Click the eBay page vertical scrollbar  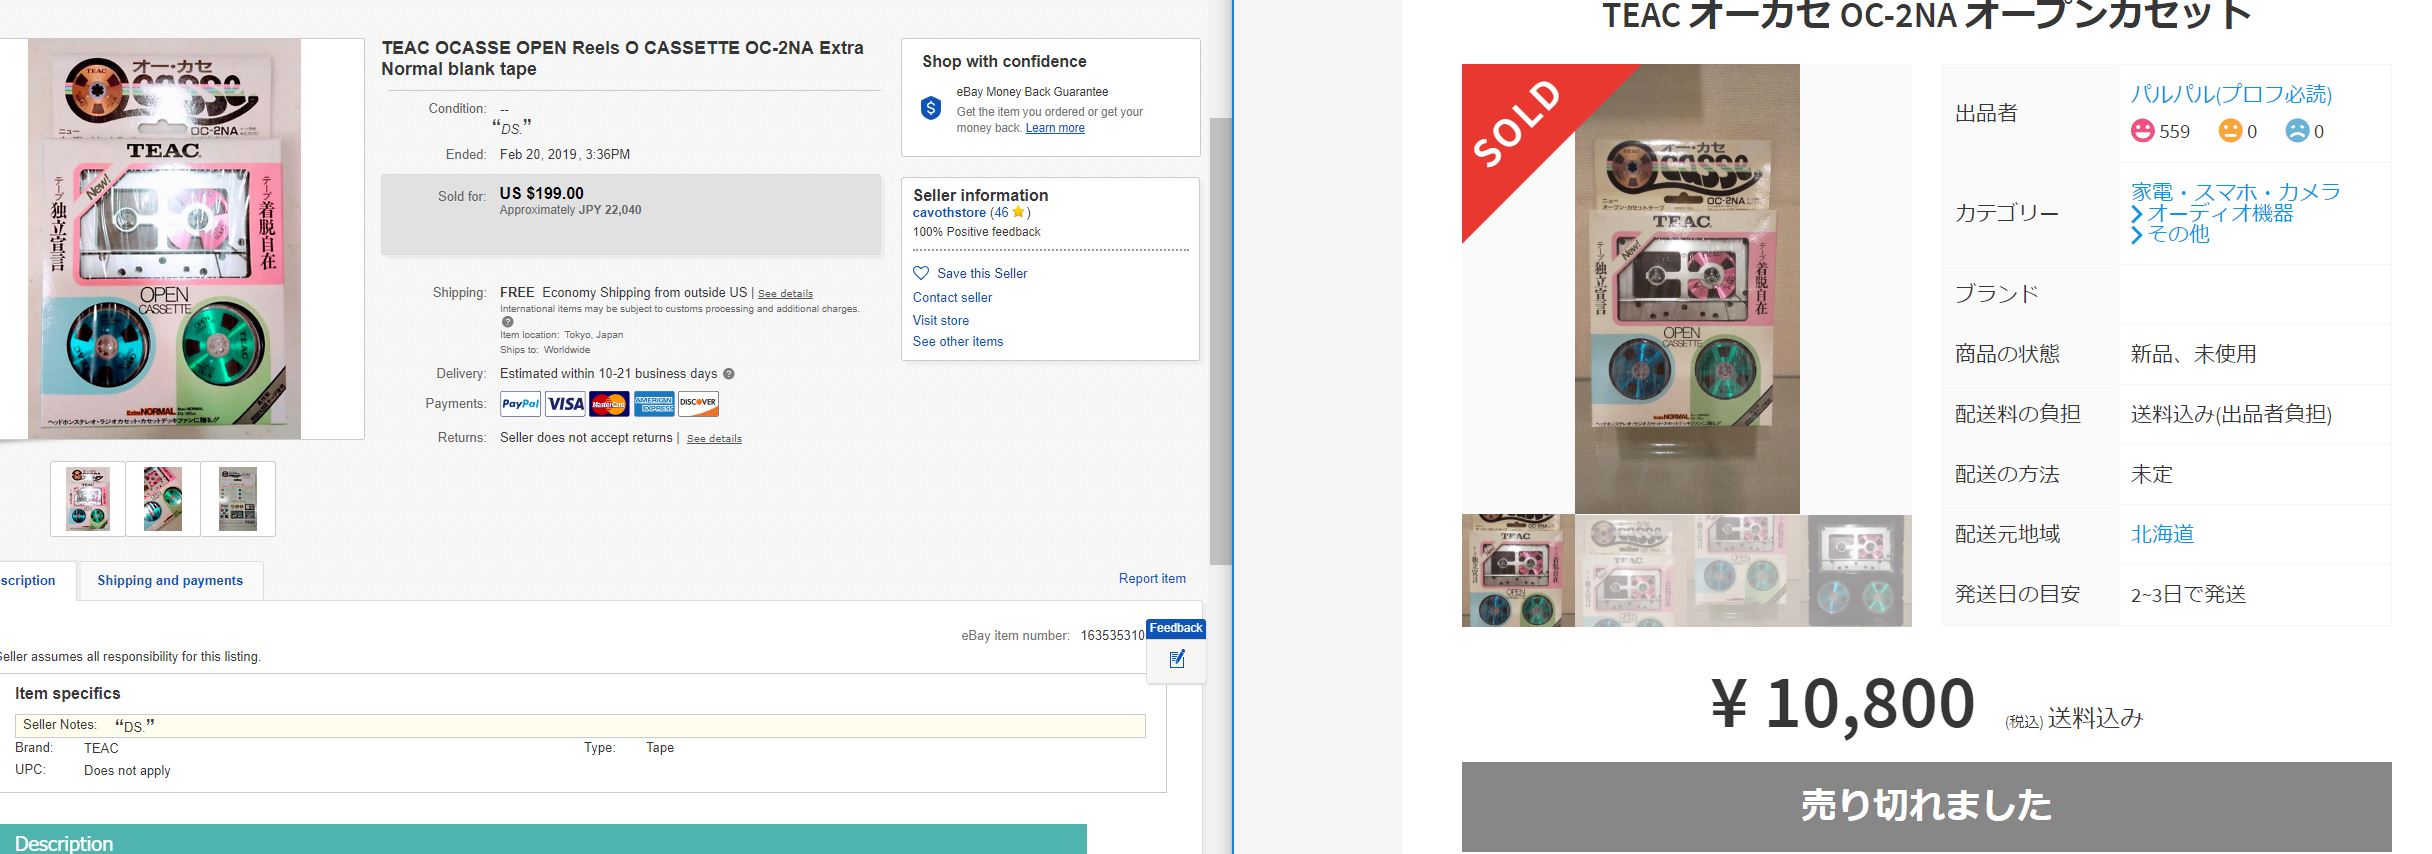click(x=1220, y=340)
